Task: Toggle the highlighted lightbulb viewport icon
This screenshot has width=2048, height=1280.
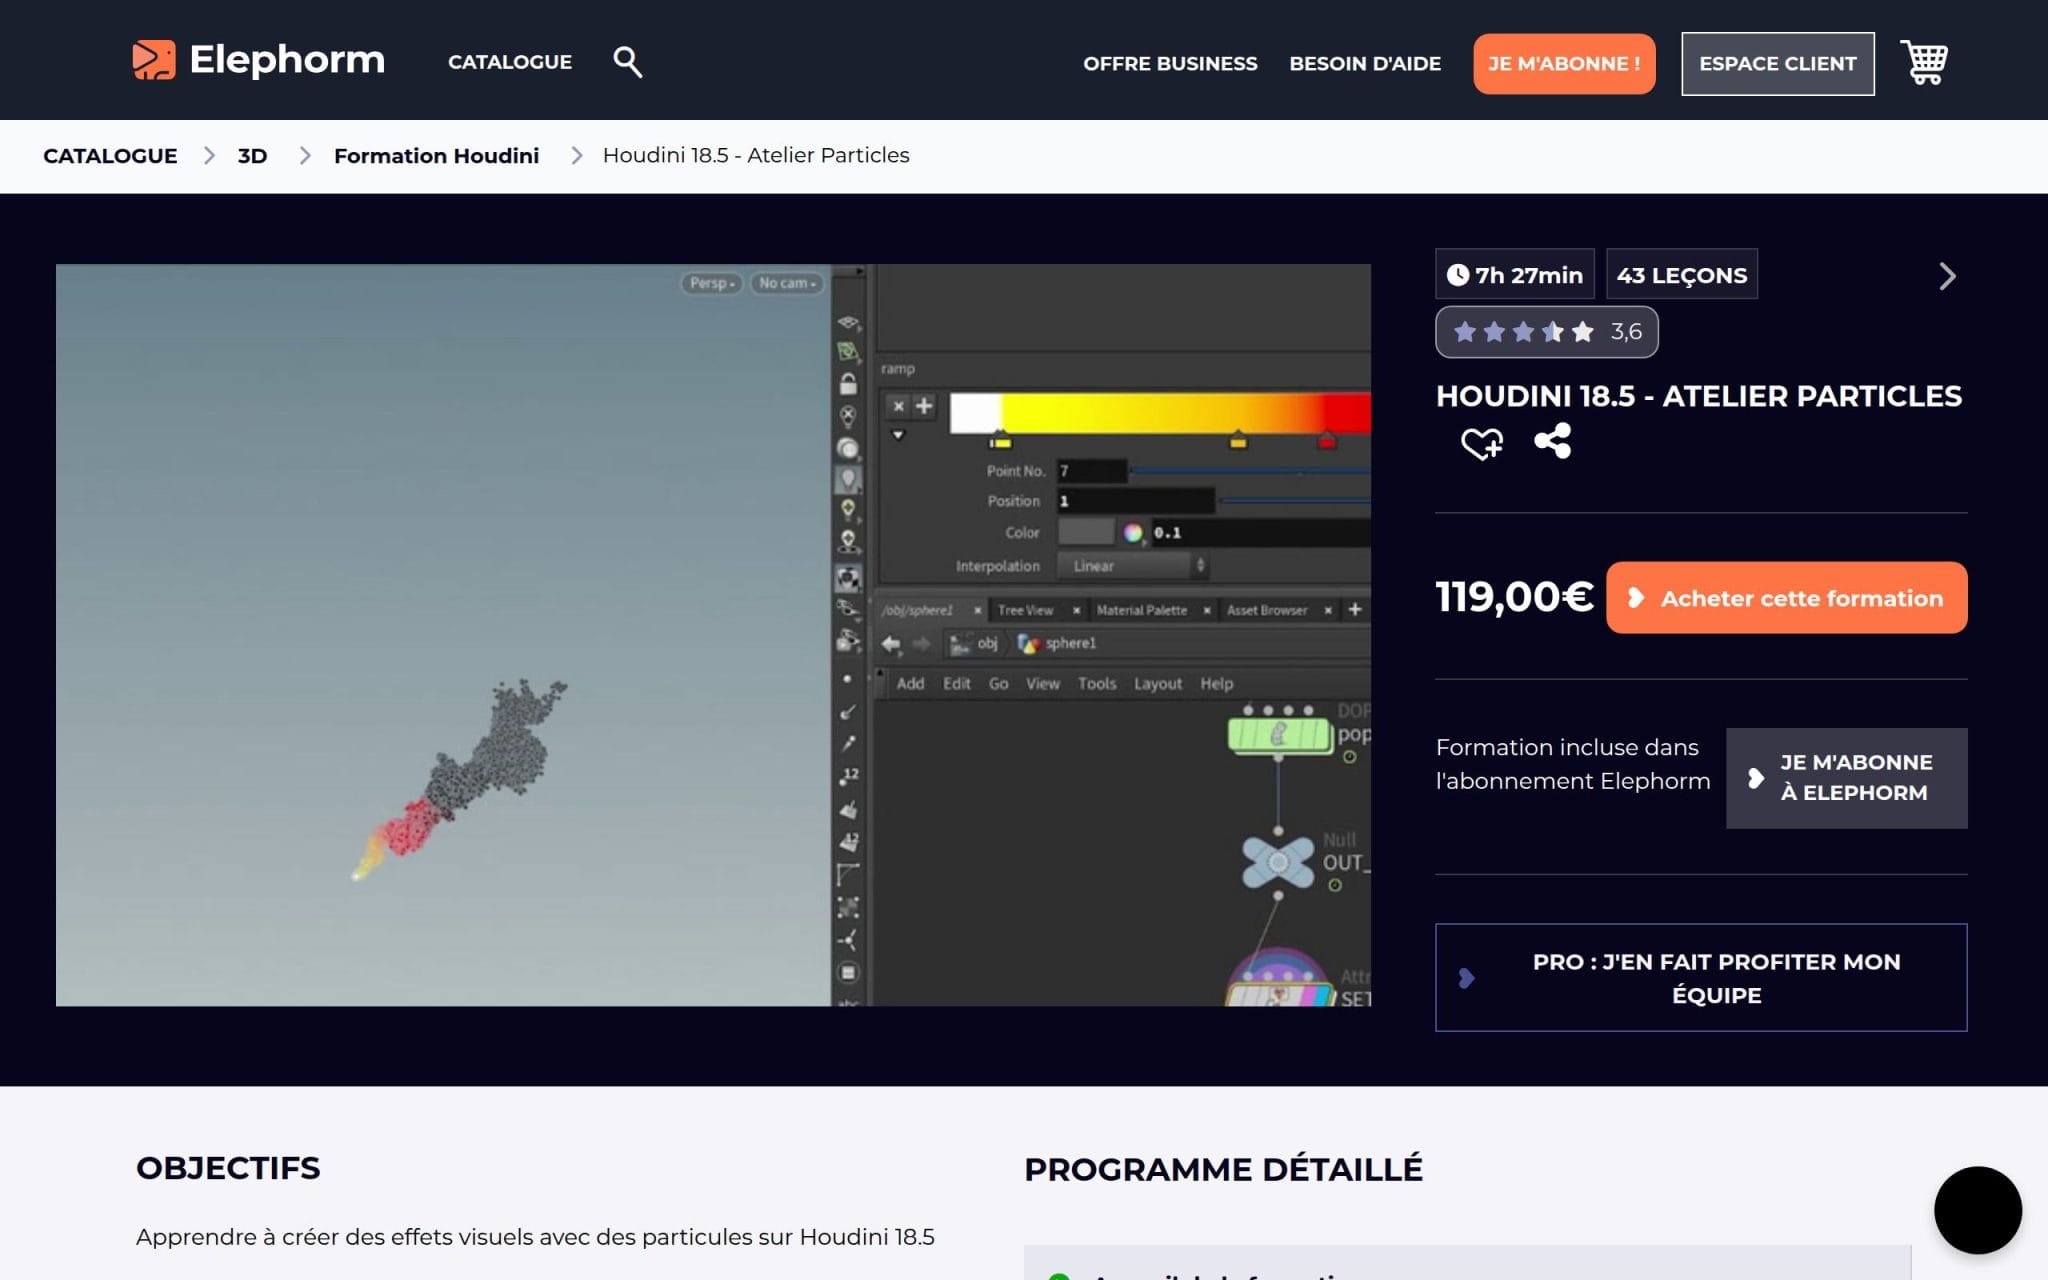Action: pyautogui.click(x=848, y=480)
